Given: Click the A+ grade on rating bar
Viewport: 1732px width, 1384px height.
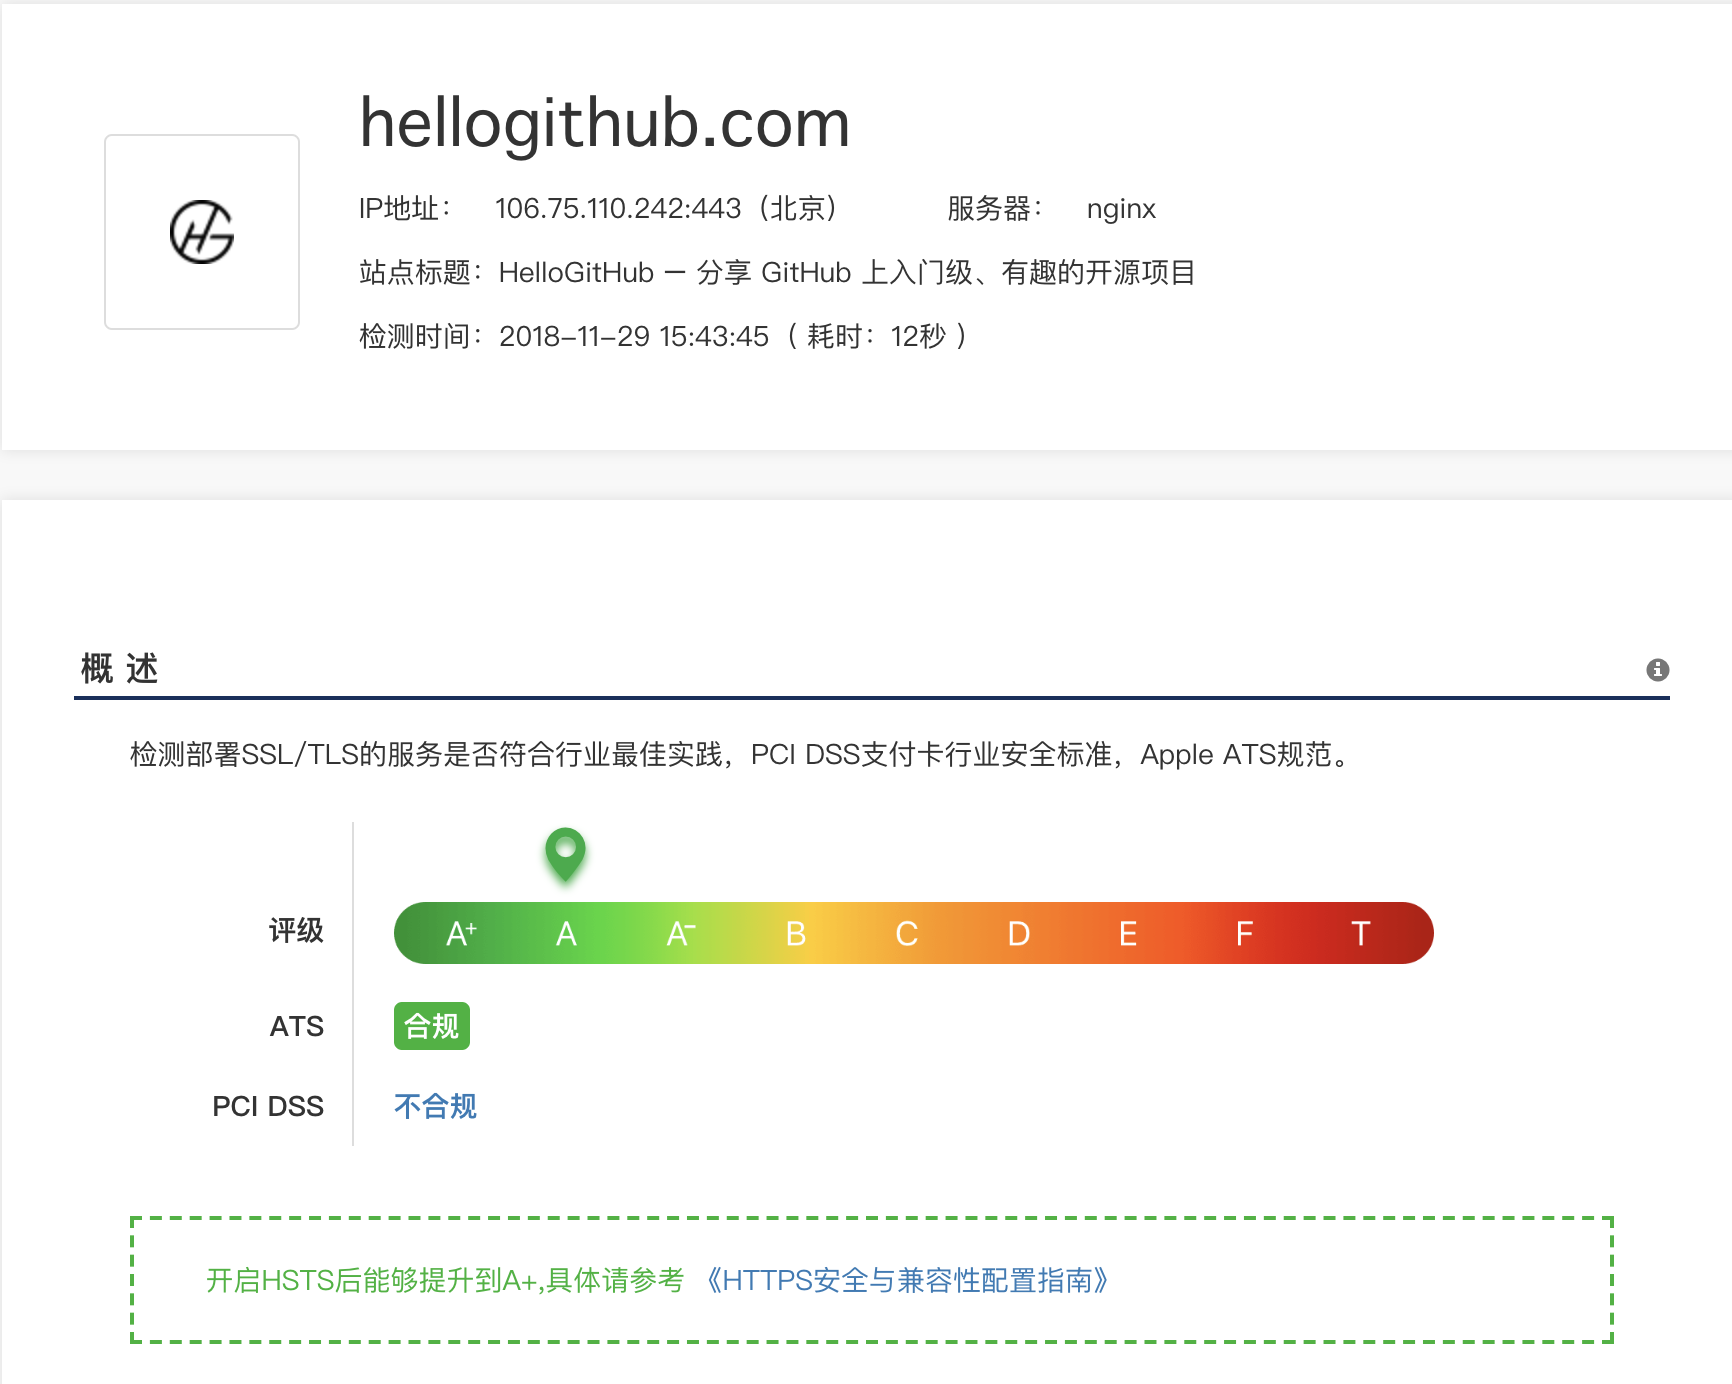Looking at the screenshot, I should [461, 933].
